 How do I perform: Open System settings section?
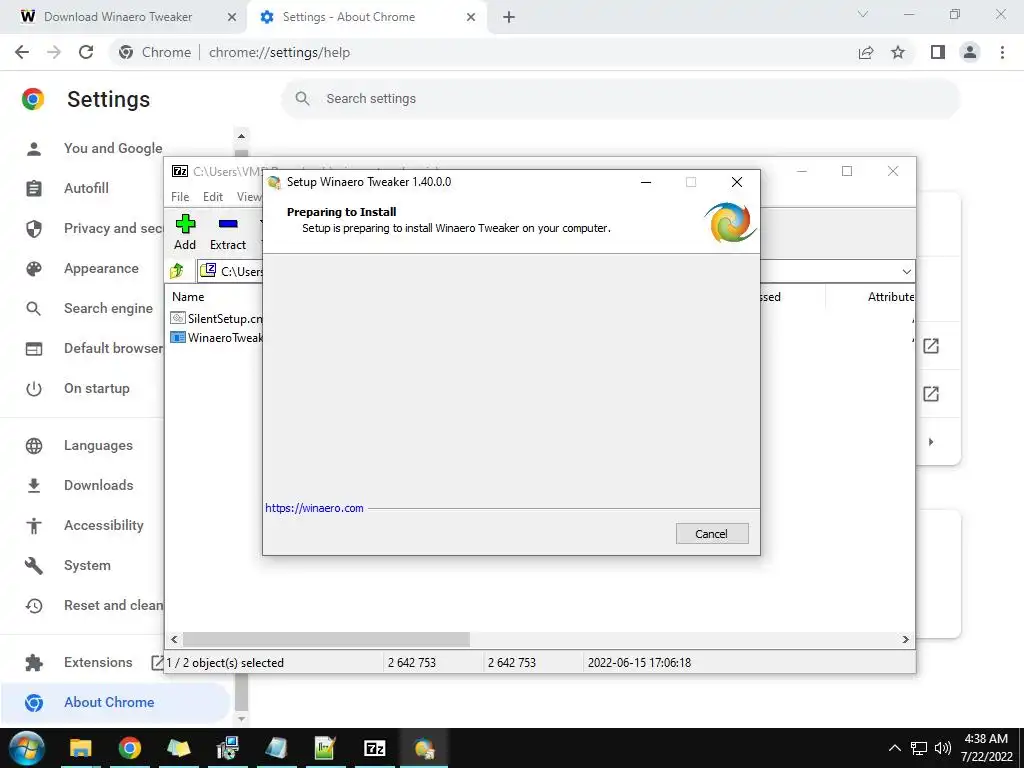[87, 566]
